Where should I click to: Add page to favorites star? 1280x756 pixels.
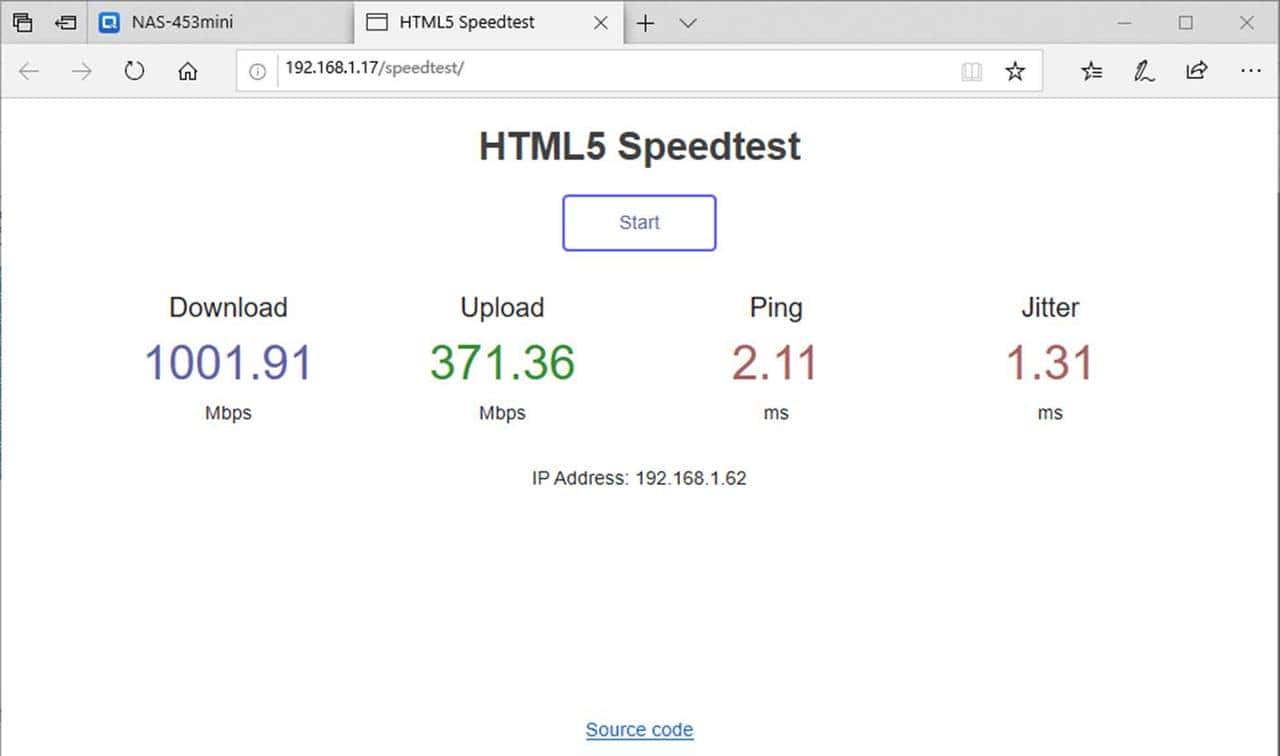pos(1015,71)
